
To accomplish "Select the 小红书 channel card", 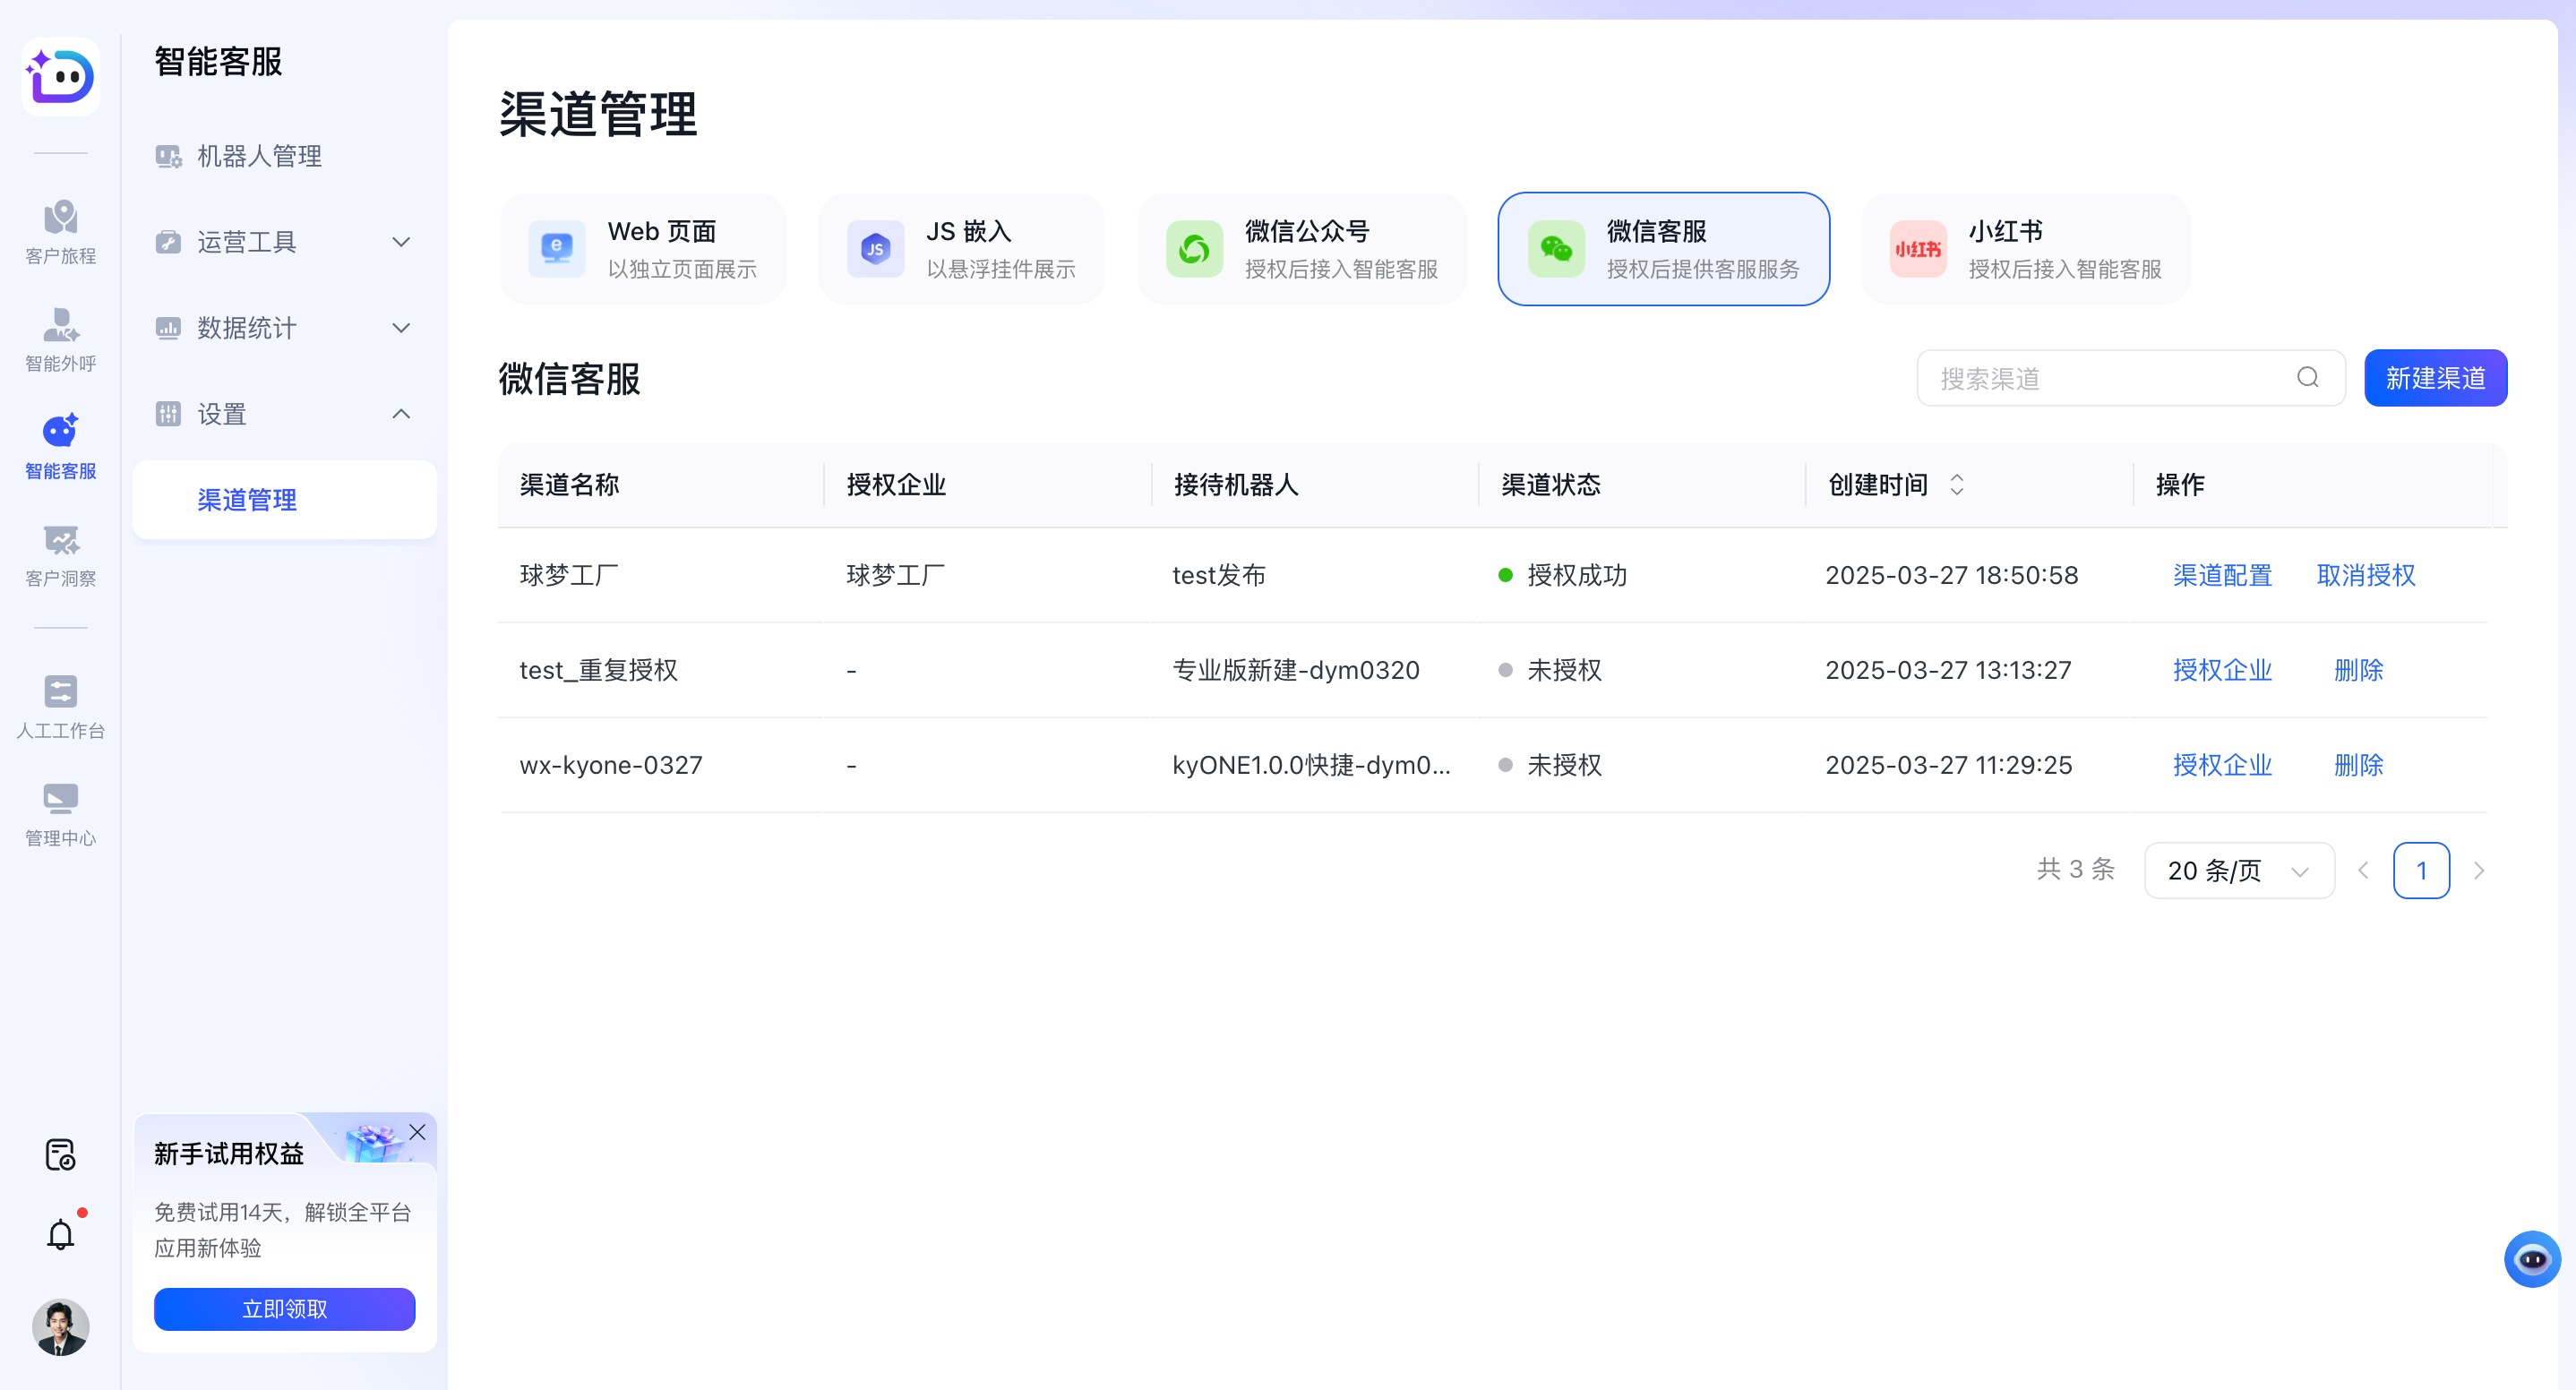I will tap(2024, 249).
